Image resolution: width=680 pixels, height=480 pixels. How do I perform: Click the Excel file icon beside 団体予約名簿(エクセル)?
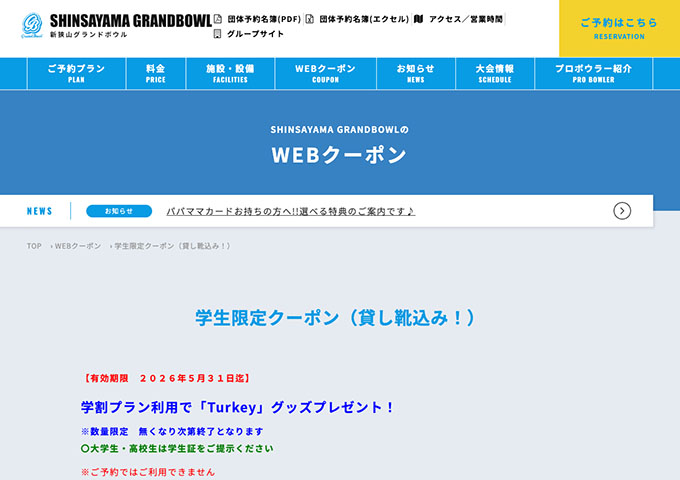point(310,19)
